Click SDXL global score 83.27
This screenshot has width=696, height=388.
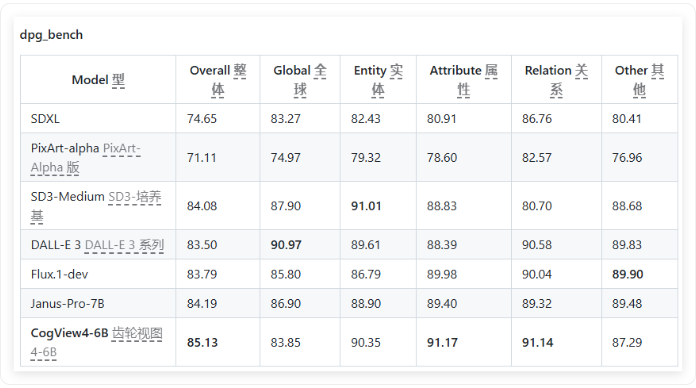pos(286,119)
